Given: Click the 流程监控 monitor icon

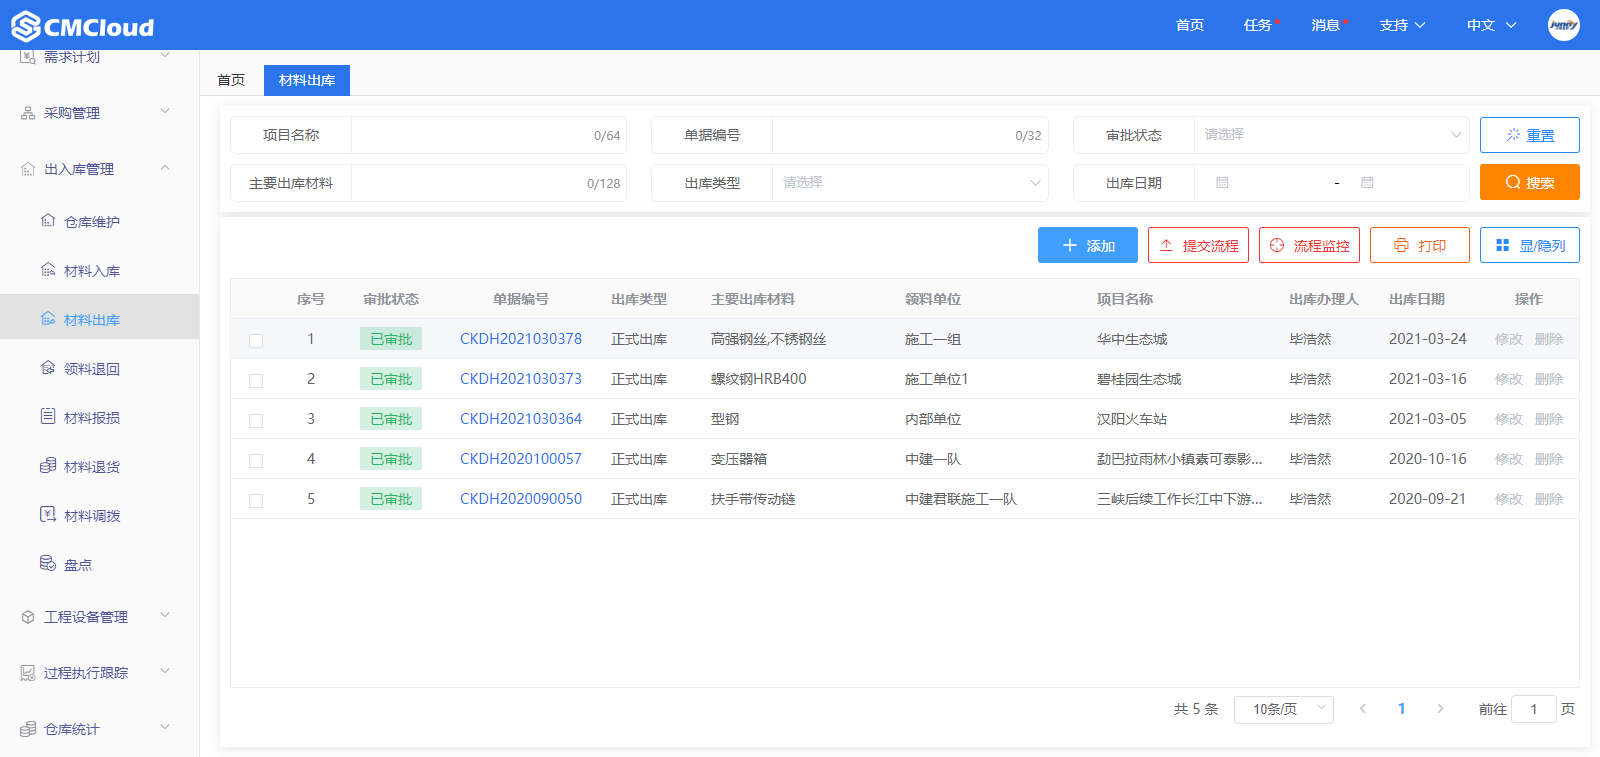Looking at the screenshot, I should 1277,245.
